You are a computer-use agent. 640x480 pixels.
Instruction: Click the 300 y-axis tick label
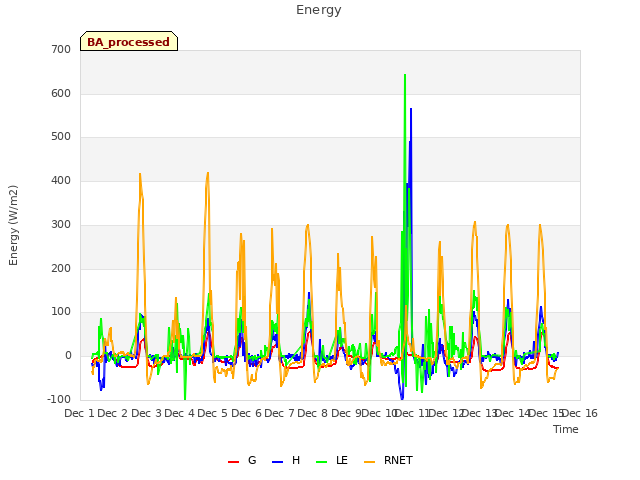(61, 224)
